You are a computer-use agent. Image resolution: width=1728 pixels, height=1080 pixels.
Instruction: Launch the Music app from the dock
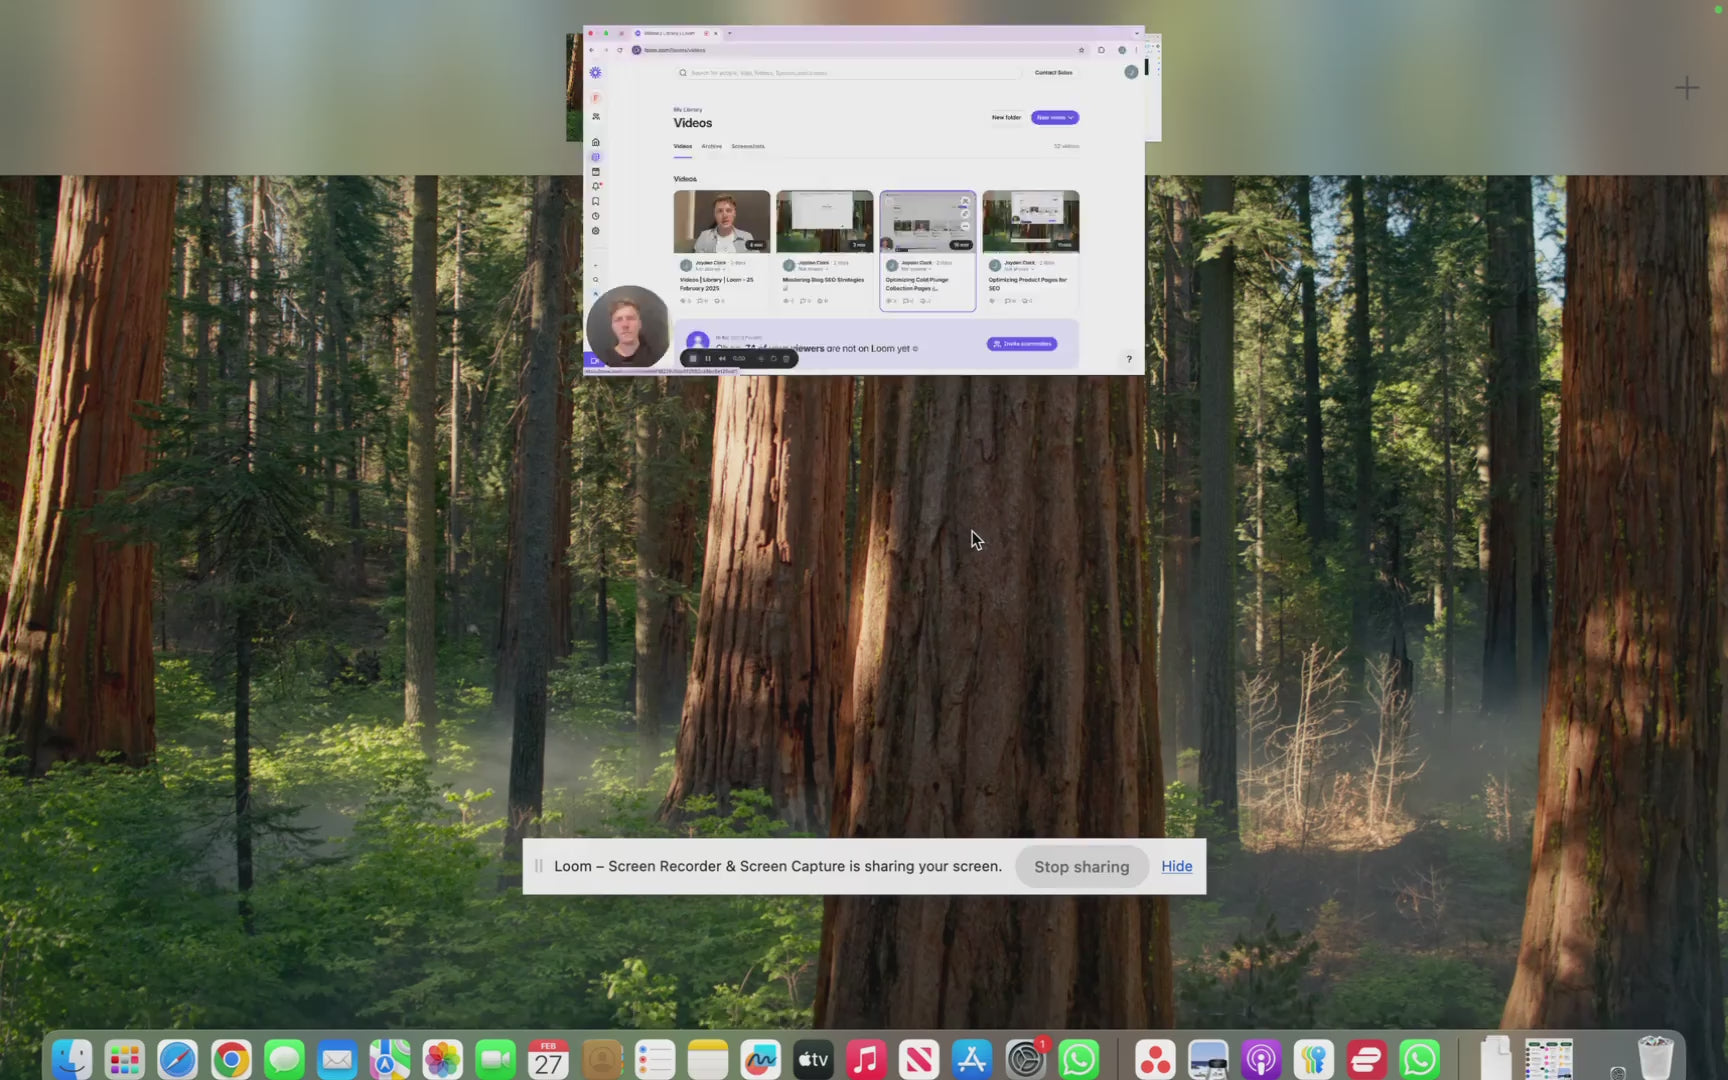pos(866,1059)
